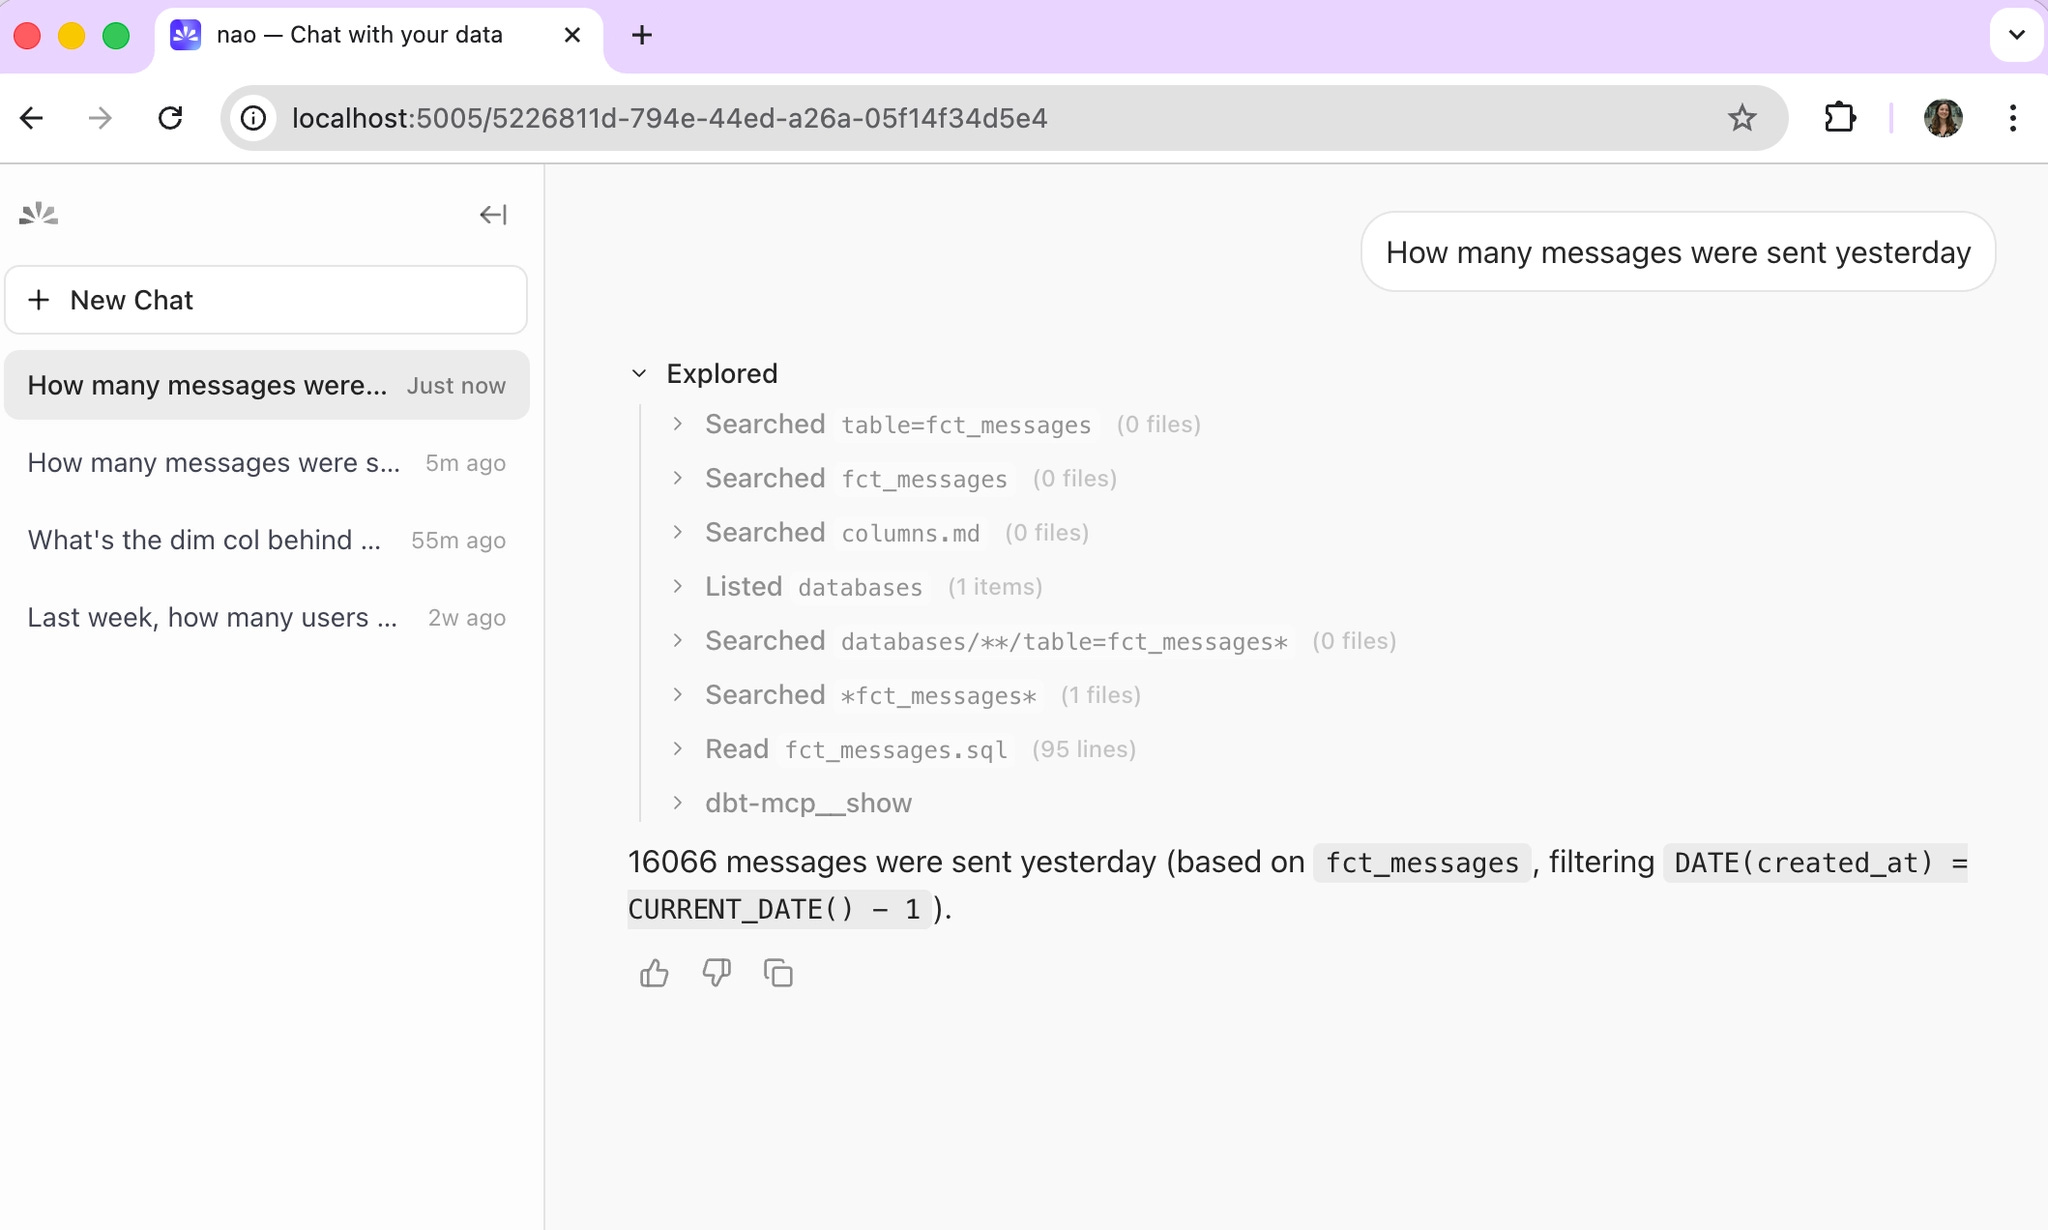Give thumbs down on the response
Screen dimensions: 2048x1230
click(x=716, y=972)
